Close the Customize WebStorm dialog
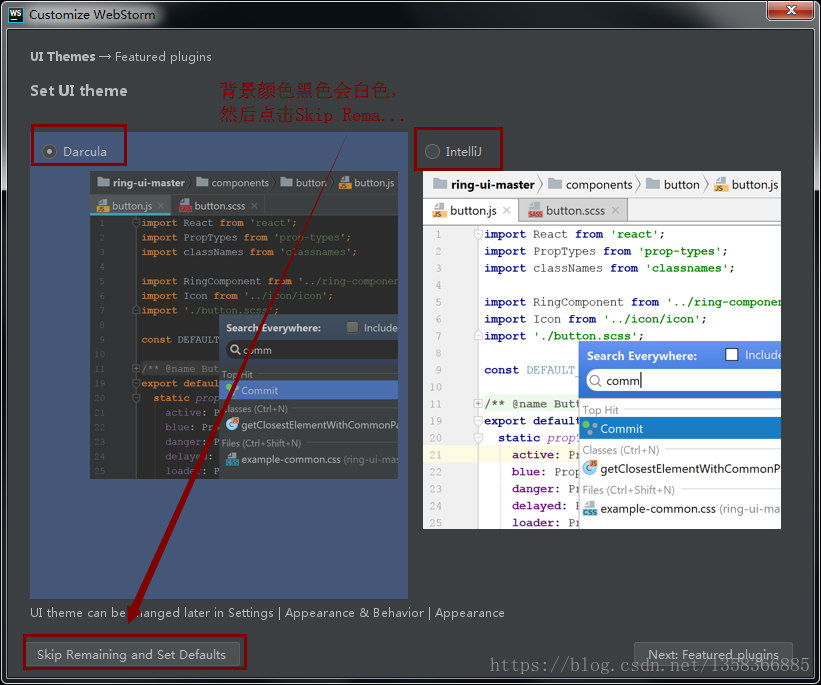Screen dimensions: 821x685 [x=791, y=10]
